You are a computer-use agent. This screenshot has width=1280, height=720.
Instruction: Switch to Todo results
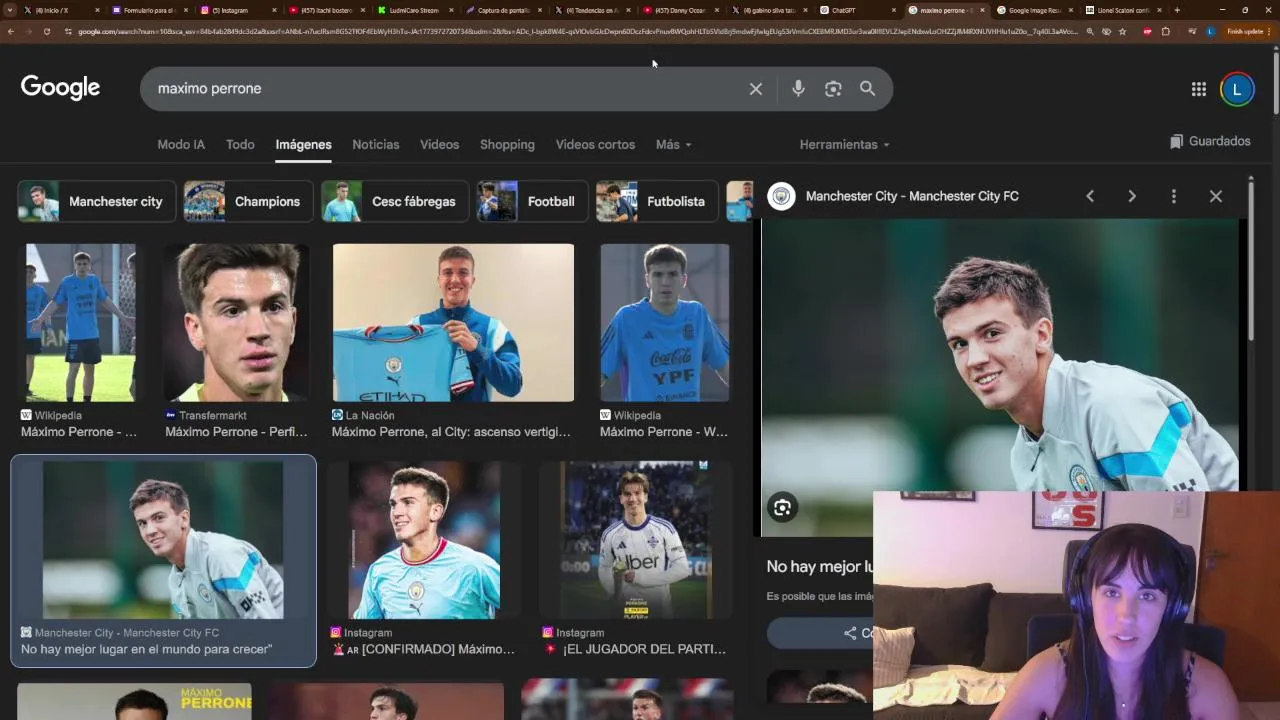pos(240,145)
